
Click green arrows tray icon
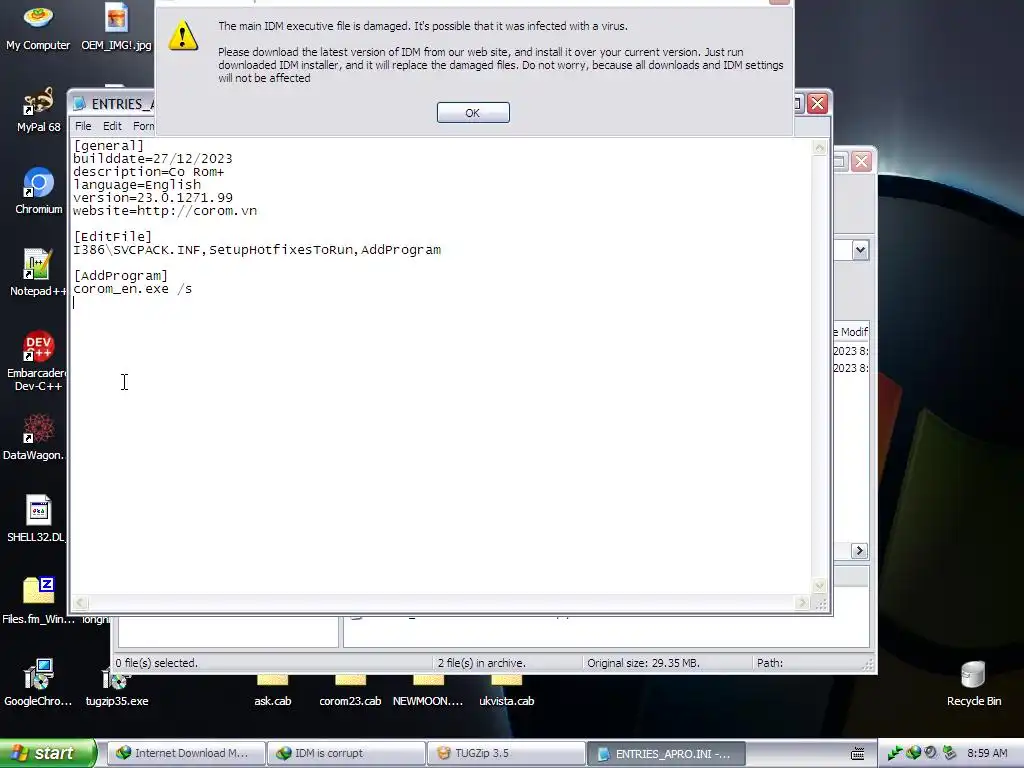pyautogui.click(x=895, y=753)
